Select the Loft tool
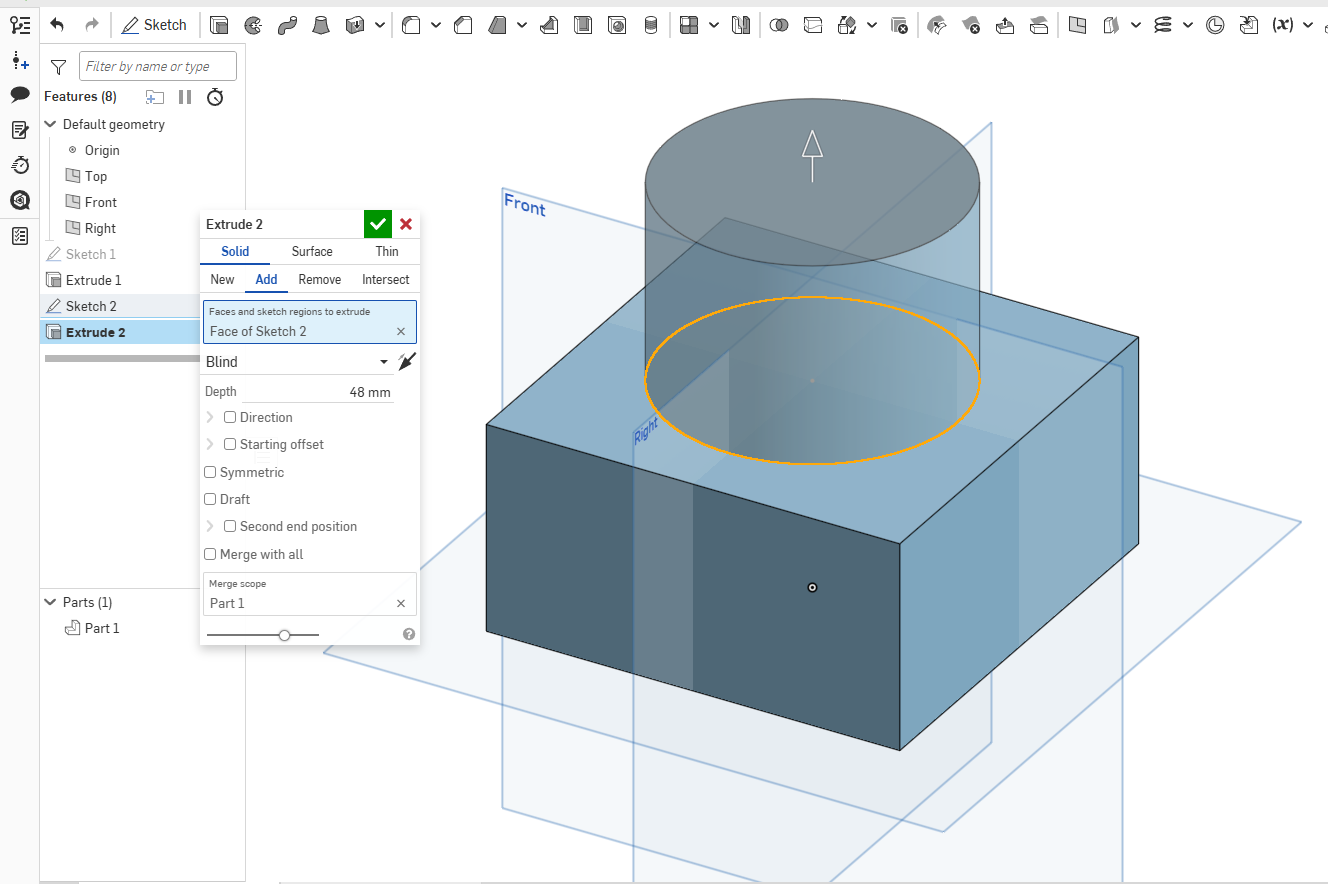The image size is (1328, 884). (321, 25)
